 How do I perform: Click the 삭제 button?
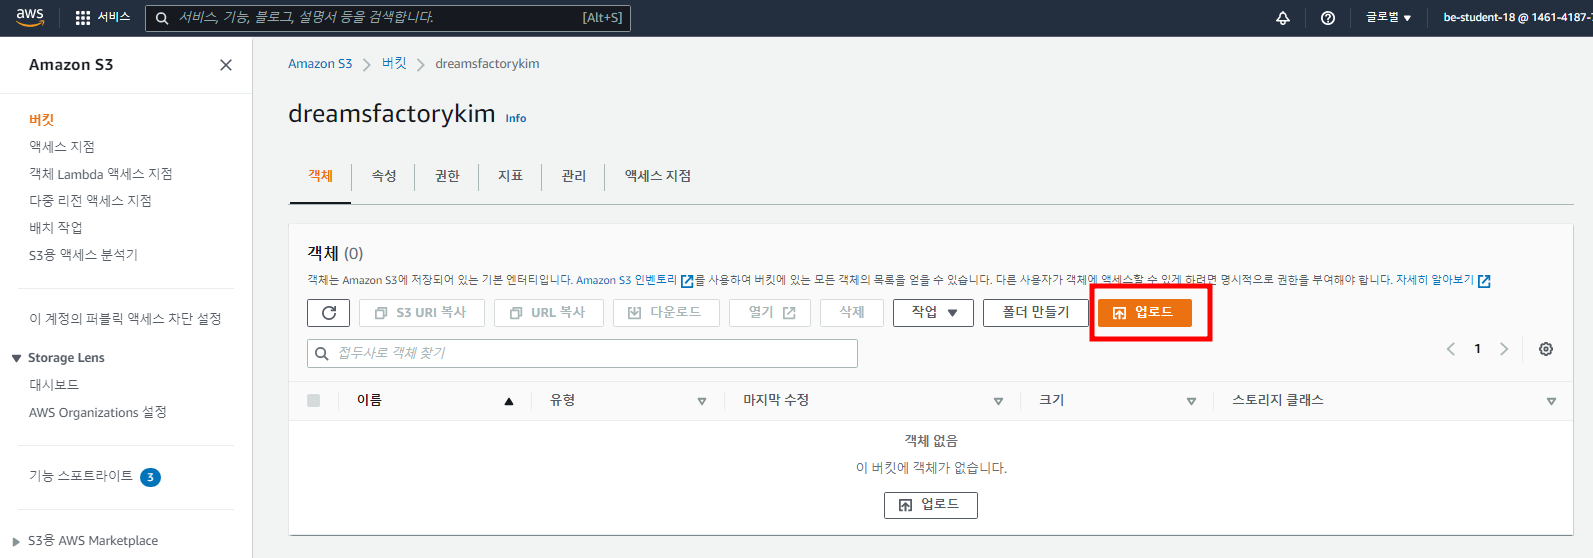851,313
